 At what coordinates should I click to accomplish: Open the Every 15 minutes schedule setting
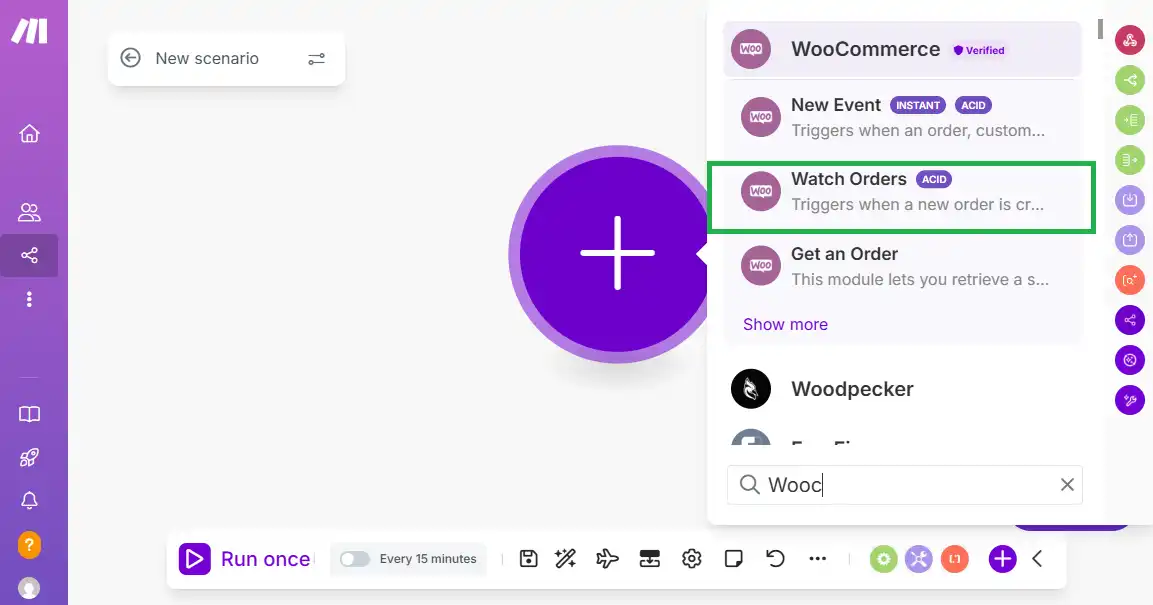tap(428, 559)
